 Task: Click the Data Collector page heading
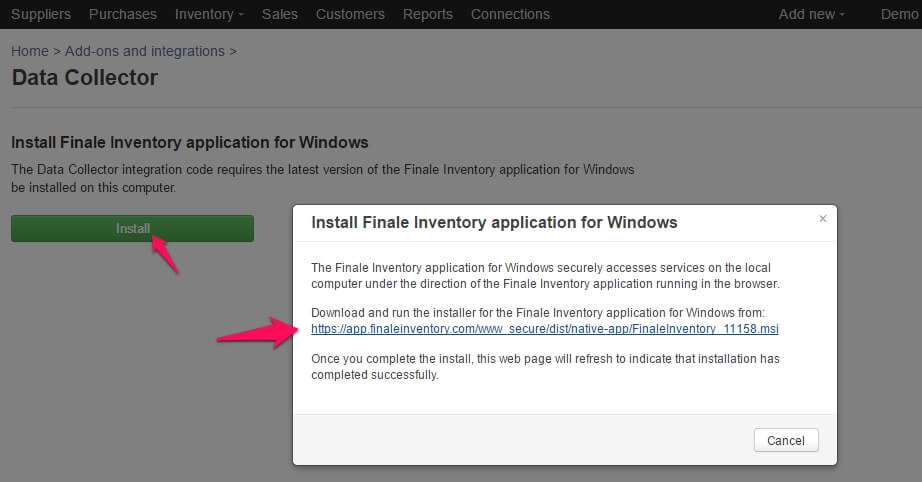(x=85, y=78)
